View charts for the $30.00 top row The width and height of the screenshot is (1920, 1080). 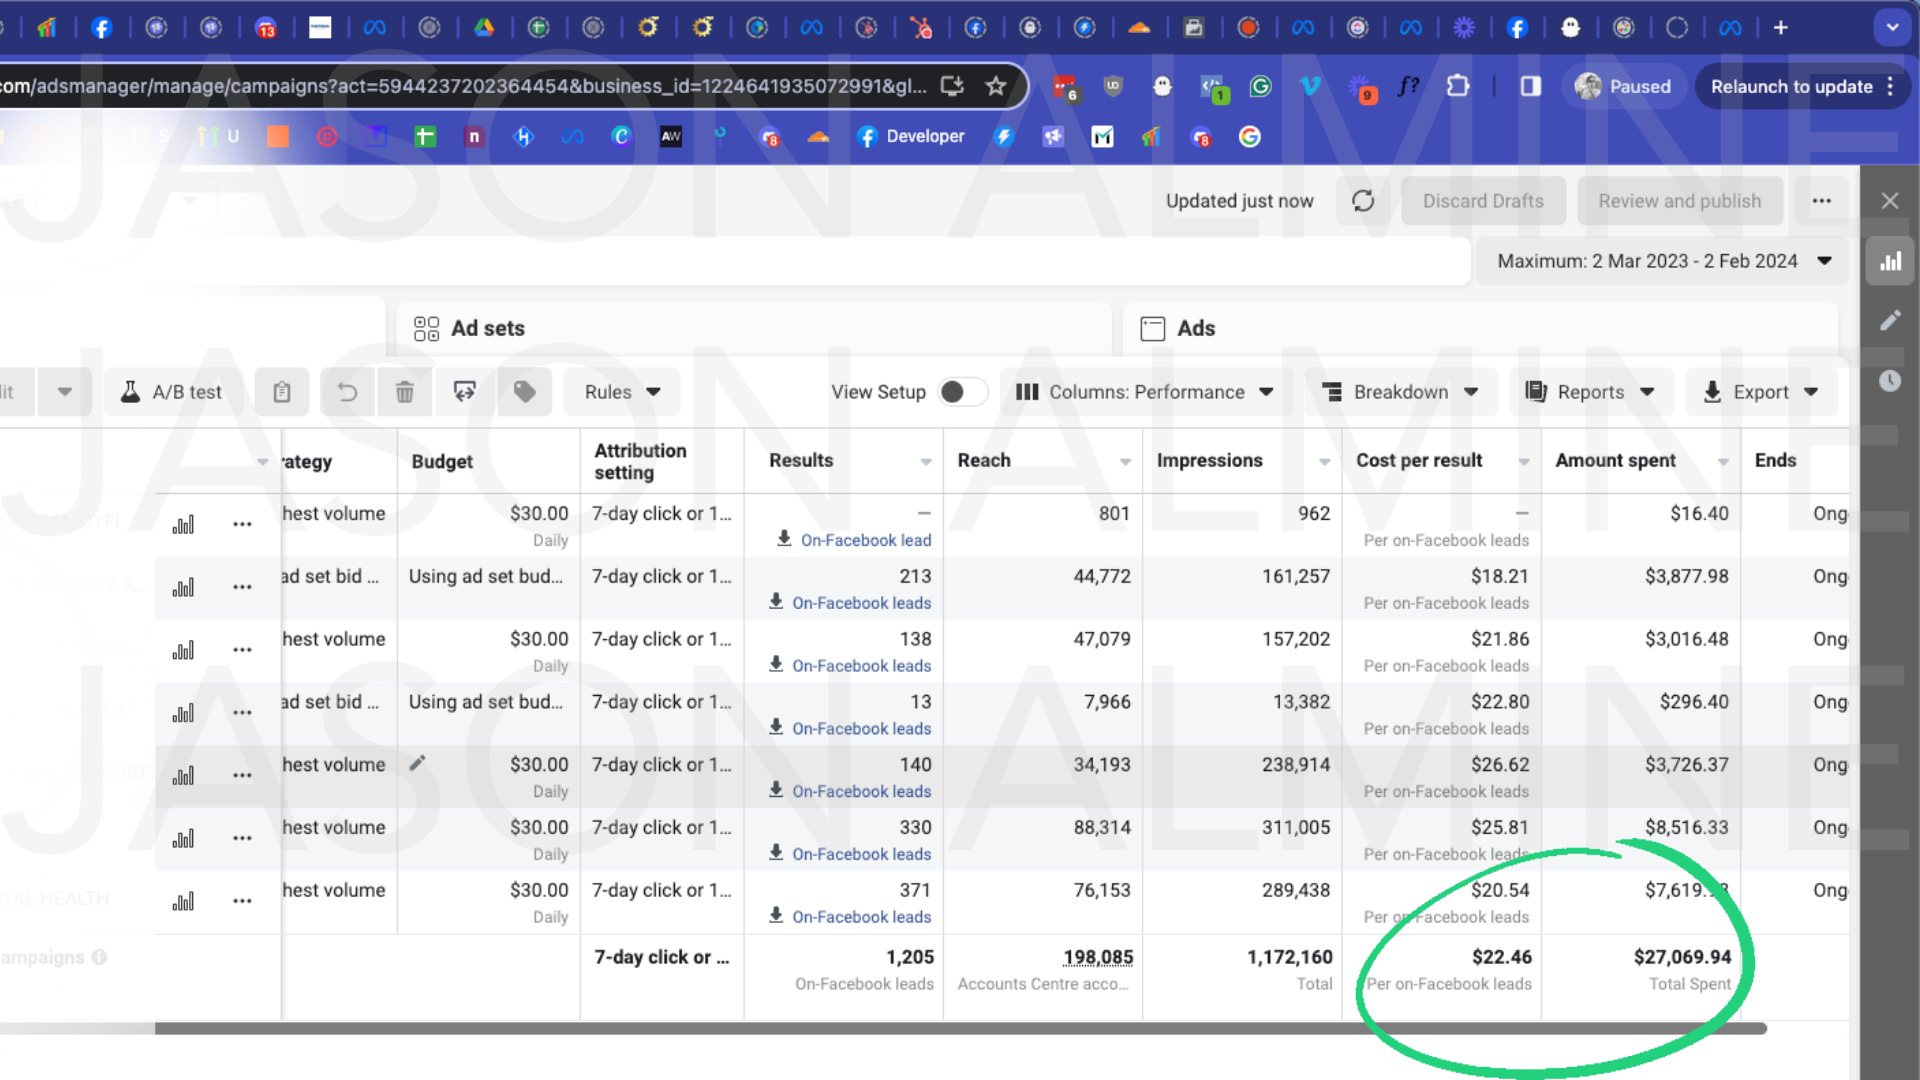183,524
